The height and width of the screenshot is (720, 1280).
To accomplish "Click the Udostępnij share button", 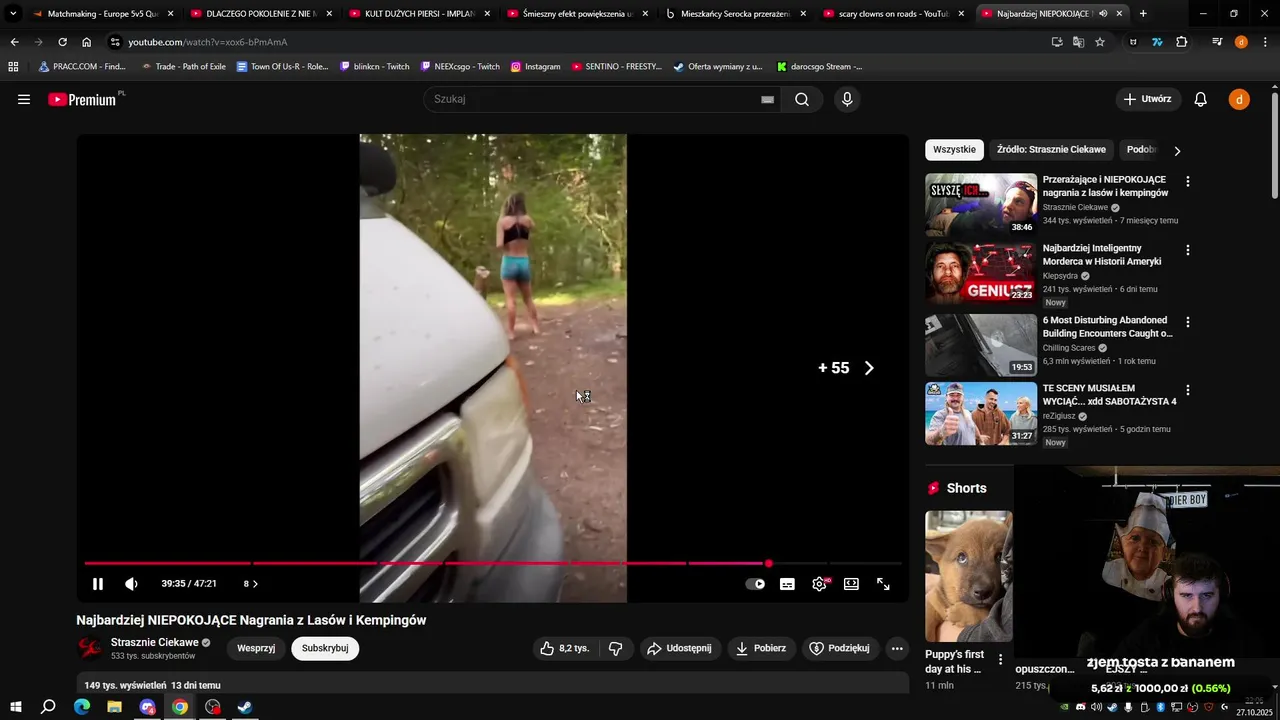I will click(680, 648).
